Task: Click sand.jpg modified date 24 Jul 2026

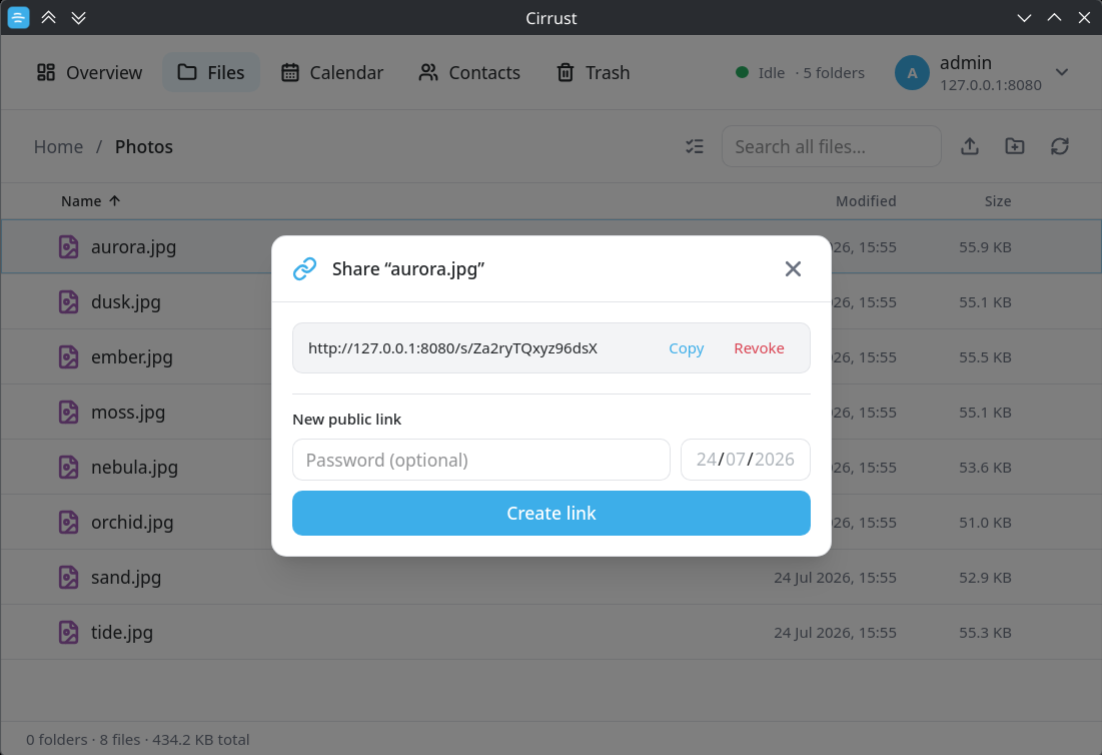Action: coord(835,577)
